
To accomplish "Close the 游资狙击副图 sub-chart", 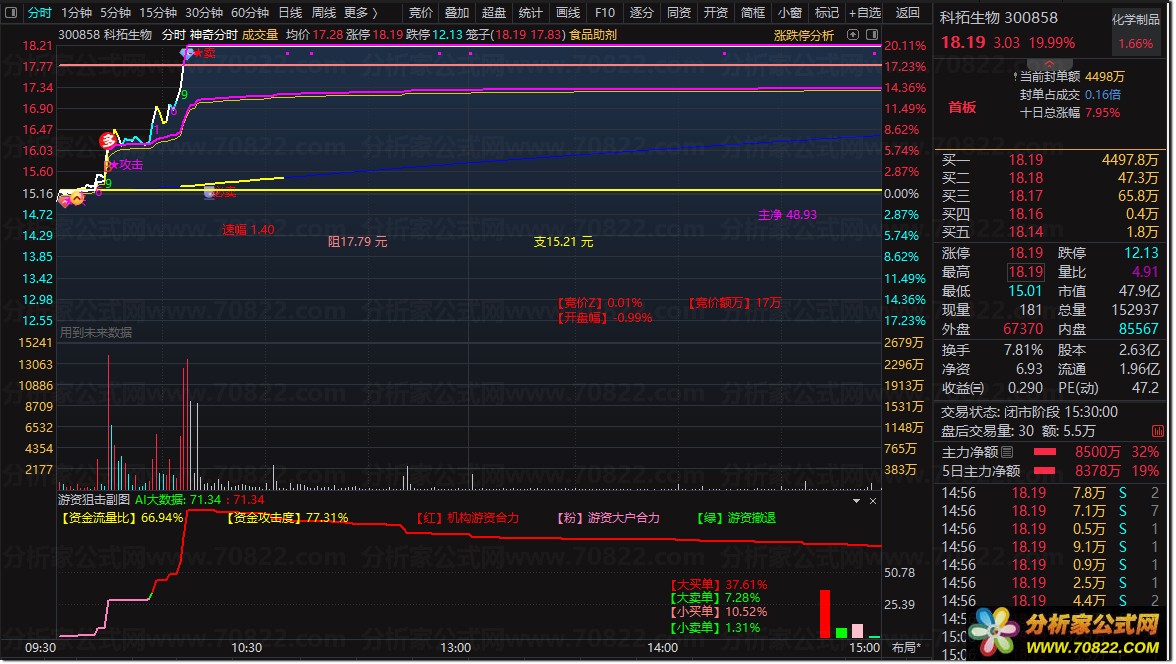I will pos(873,500).
